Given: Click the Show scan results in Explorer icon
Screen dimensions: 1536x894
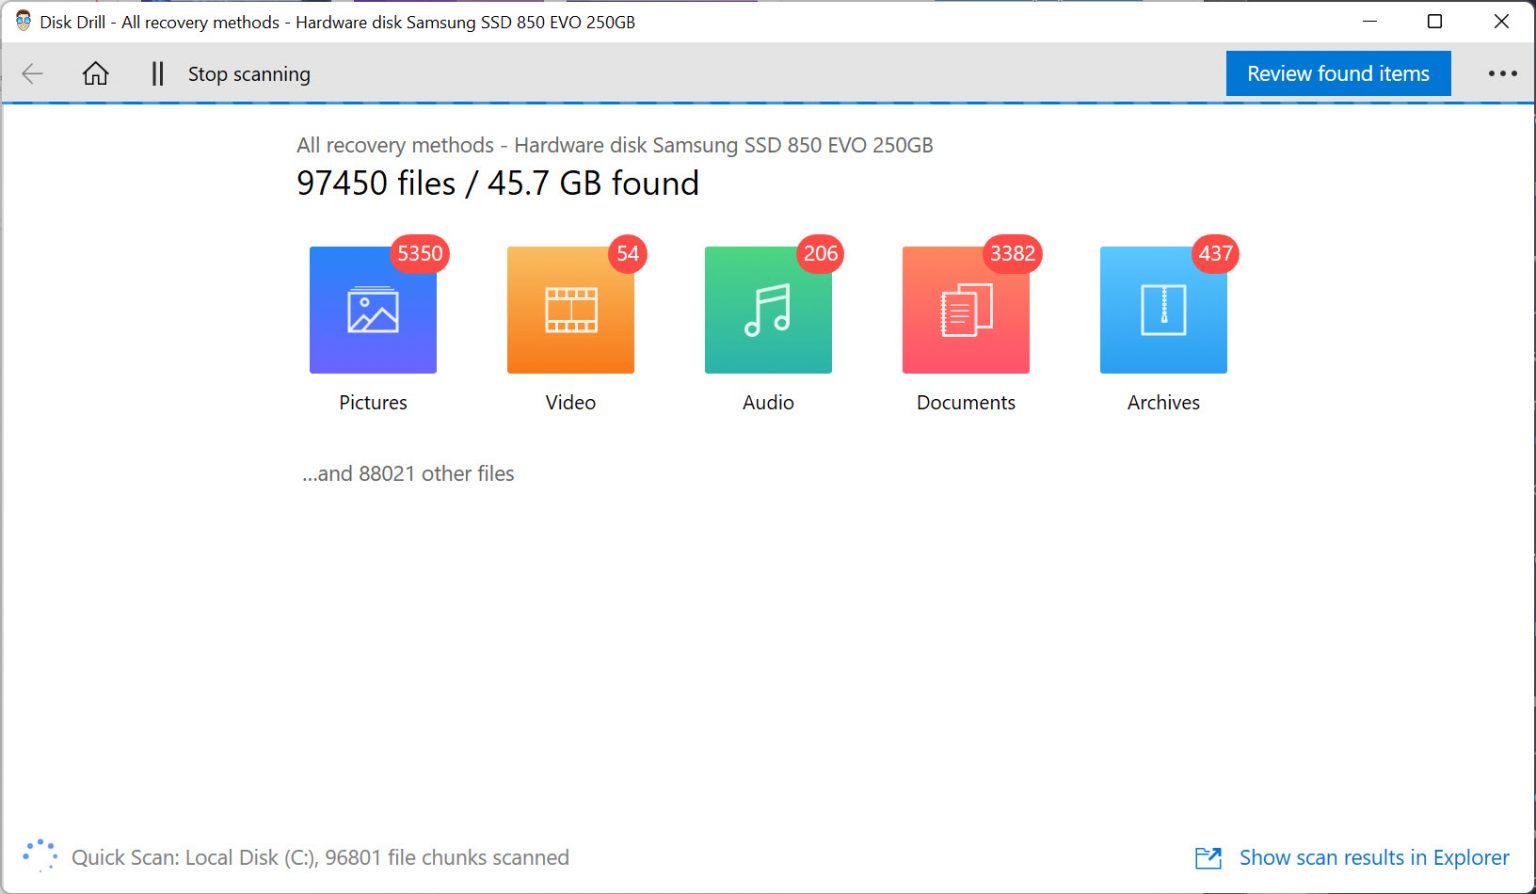Looking at the screenshot, I should [1208, 857].
